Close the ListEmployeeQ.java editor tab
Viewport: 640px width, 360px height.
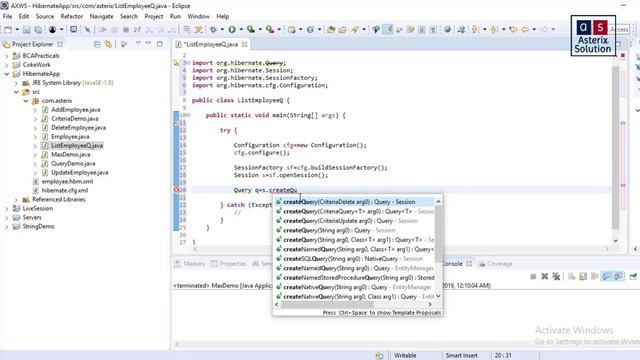pos(244,44)
